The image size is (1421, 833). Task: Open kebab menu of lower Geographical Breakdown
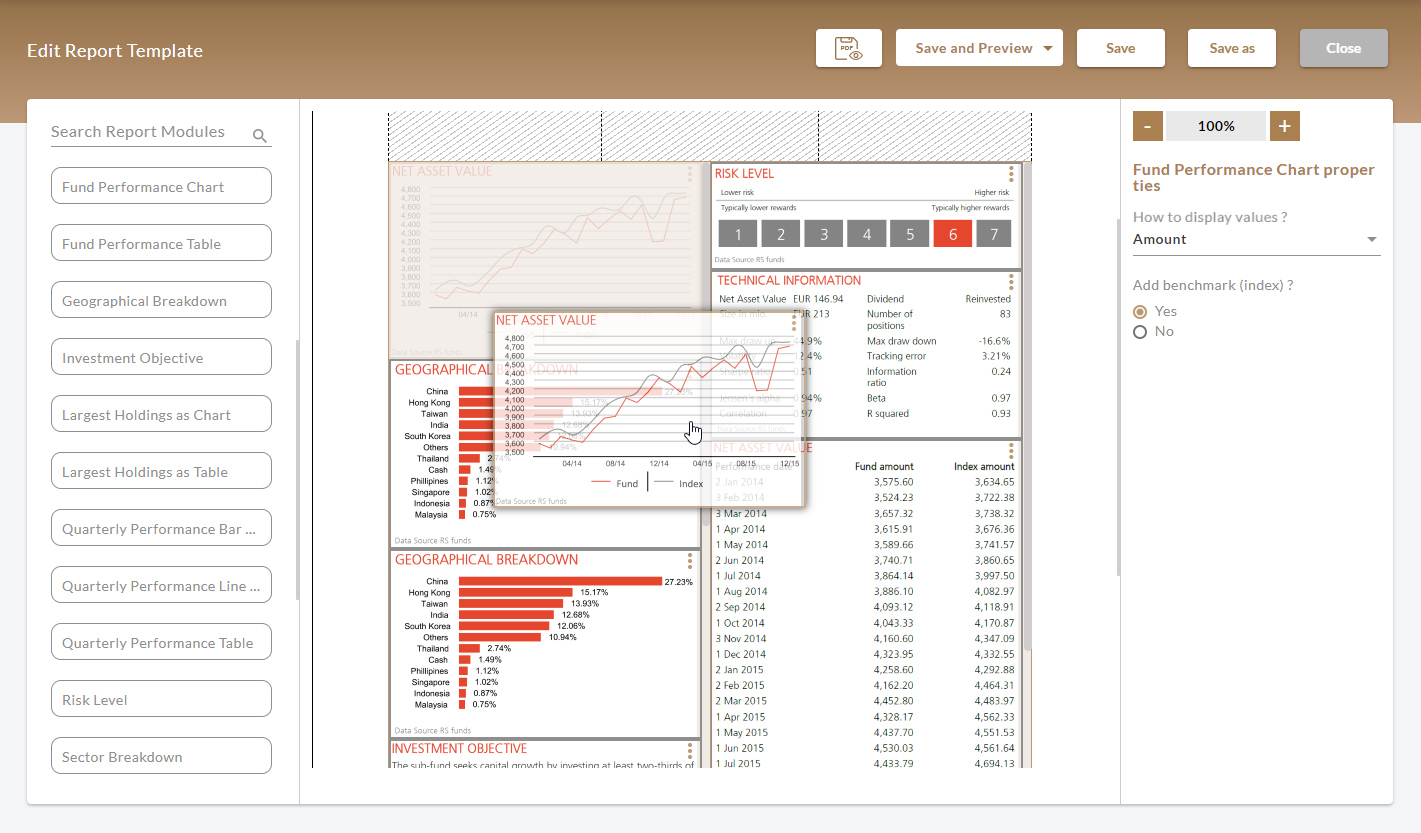(x=690, y=561)
